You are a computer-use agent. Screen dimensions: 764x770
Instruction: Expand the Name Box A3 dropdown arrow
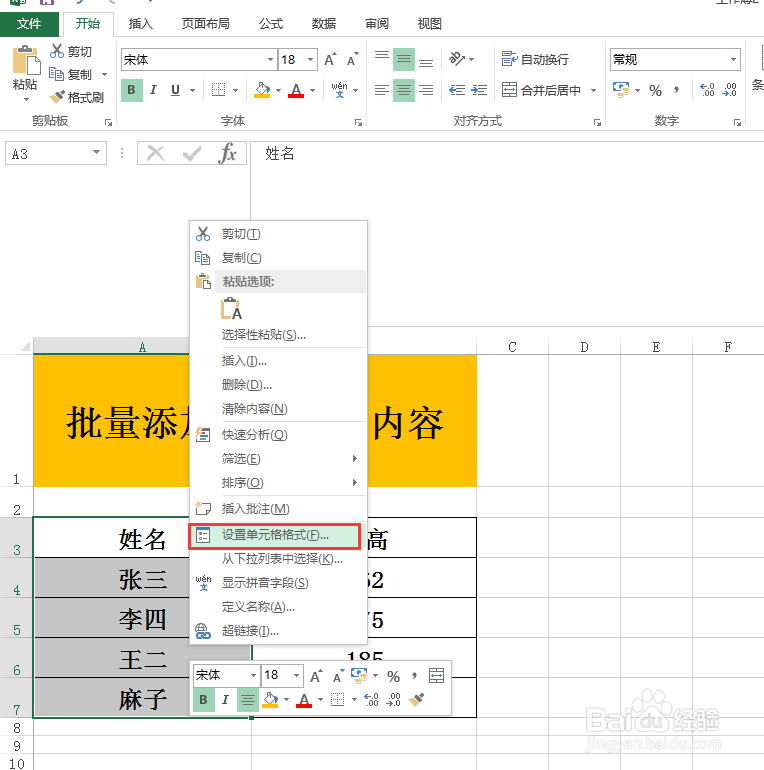(96, 153)
